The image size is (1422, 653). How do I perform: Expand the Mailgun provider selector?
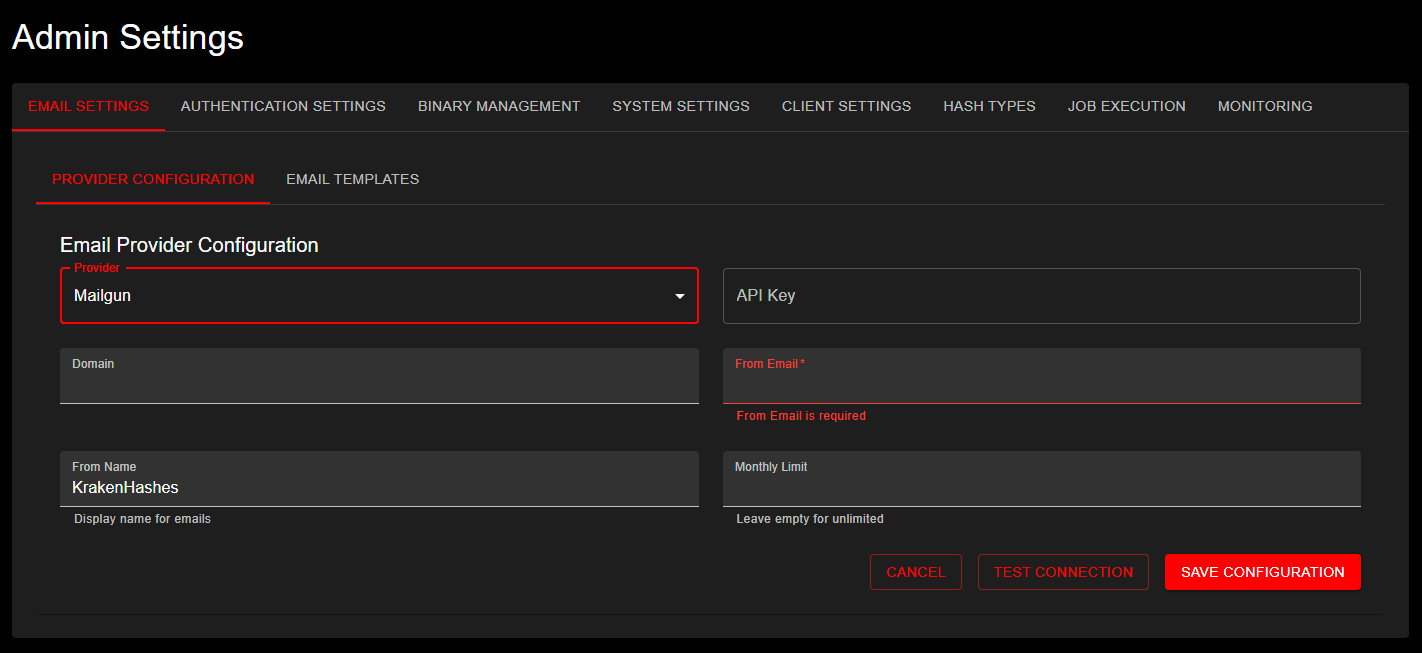(379, 295)
